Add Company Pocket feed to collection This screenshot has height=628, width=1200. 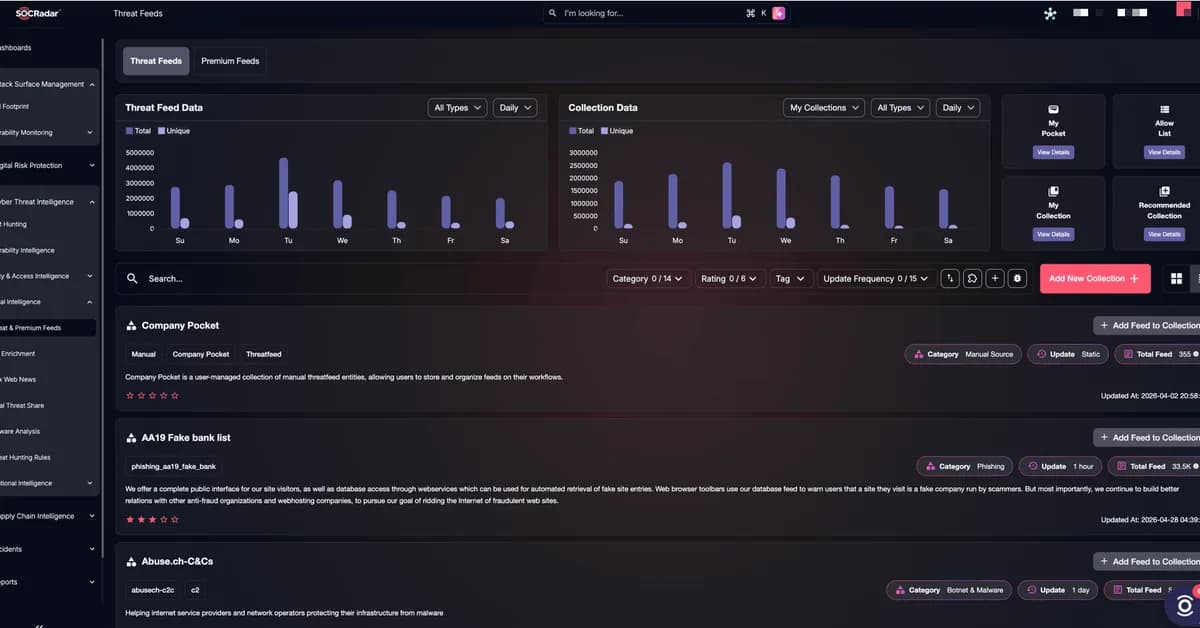(x=1147, y=326)
